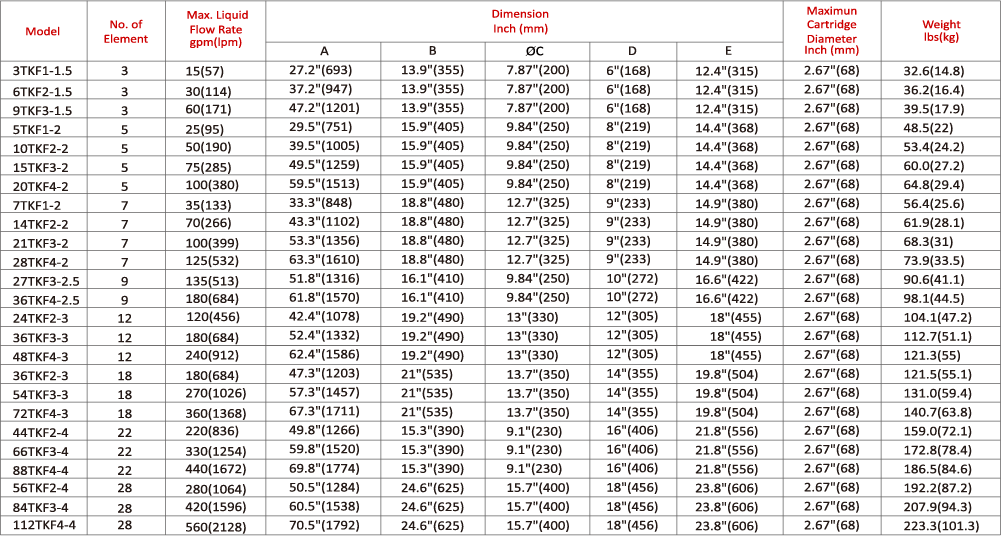1001x536 pixels.
Task: Click dimension A value 70.5"(1792)
Action: tap(324, 526)
